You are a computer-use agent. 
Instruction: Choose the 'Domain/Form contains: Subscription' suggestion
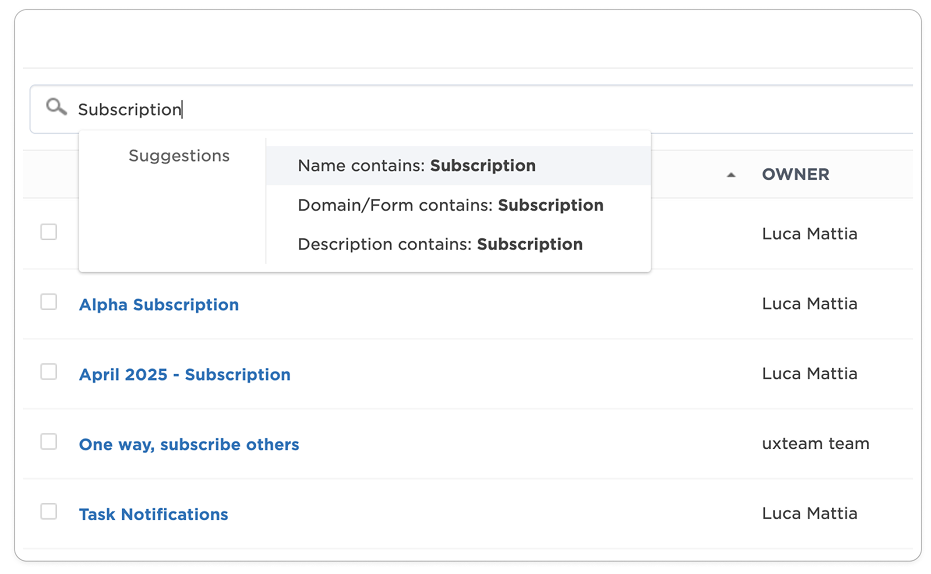(x=450, y=205)
